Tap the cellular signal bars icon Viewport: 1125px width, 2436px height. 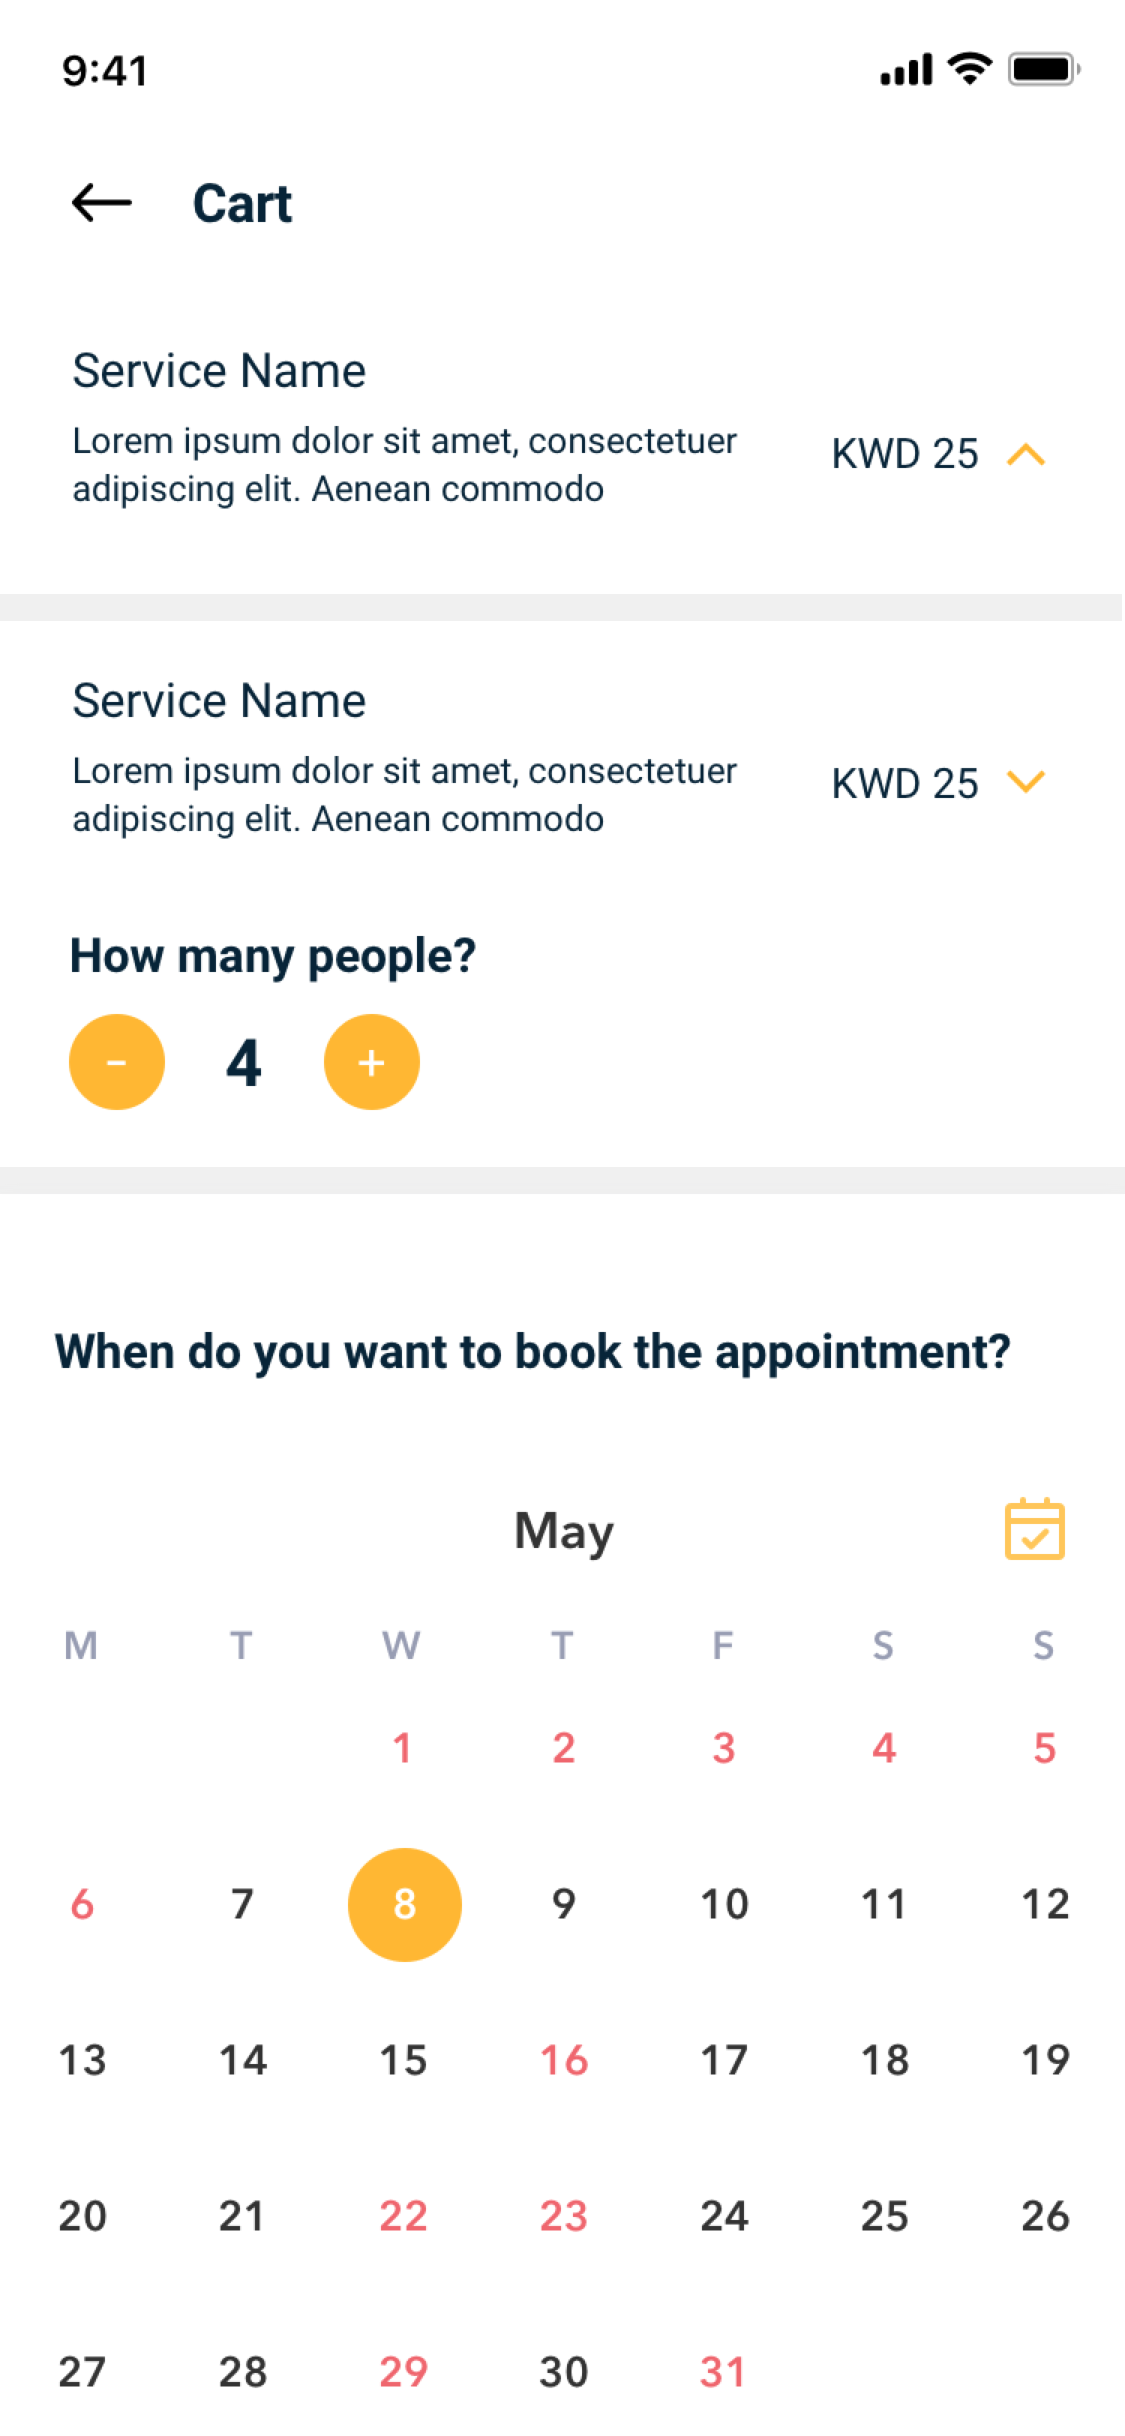tap(906, 70)
